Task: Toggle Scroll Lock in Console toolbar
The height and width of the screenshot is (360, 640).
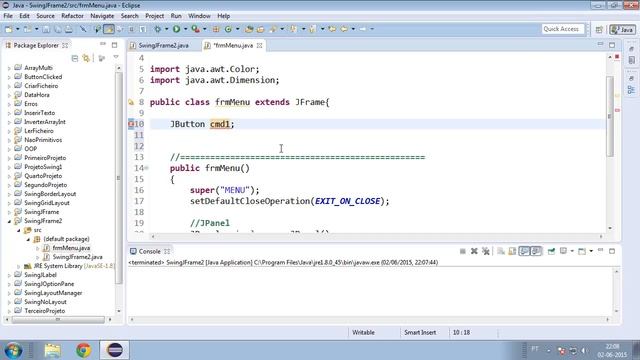Action: click(512, 251)
